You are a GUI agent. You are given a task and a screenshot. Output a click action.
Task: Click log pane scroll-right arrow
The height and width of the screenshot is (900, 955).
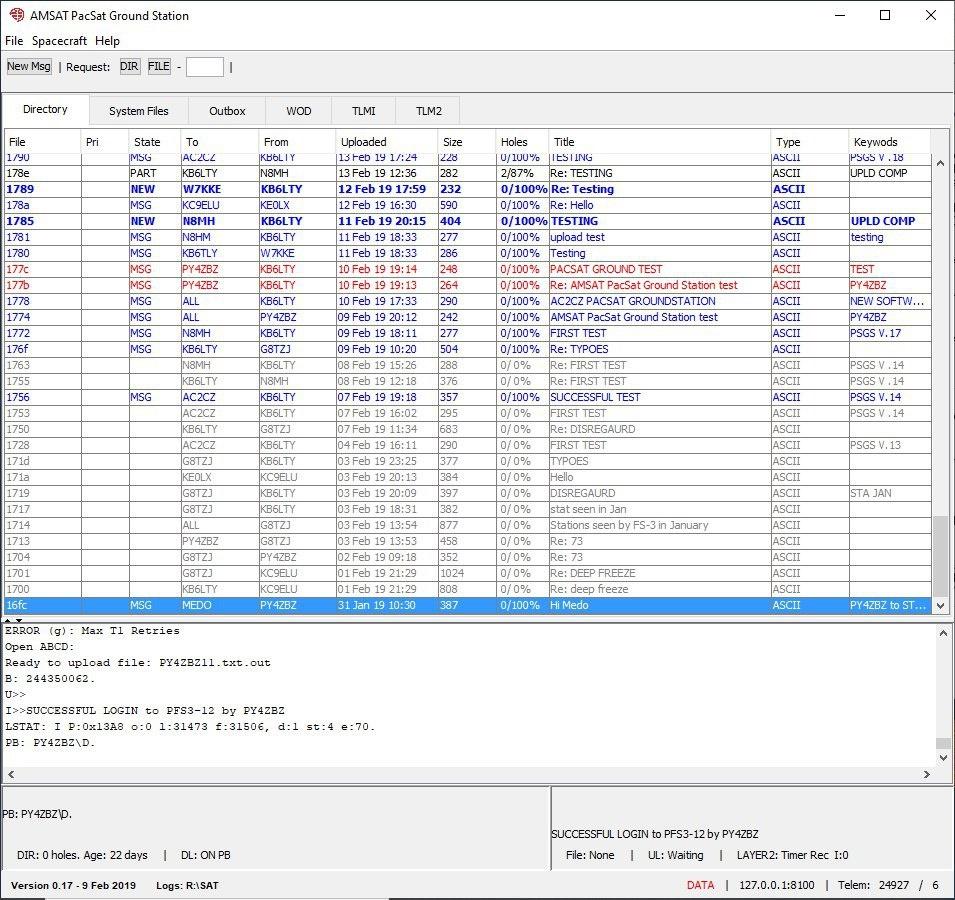point(927,774)
